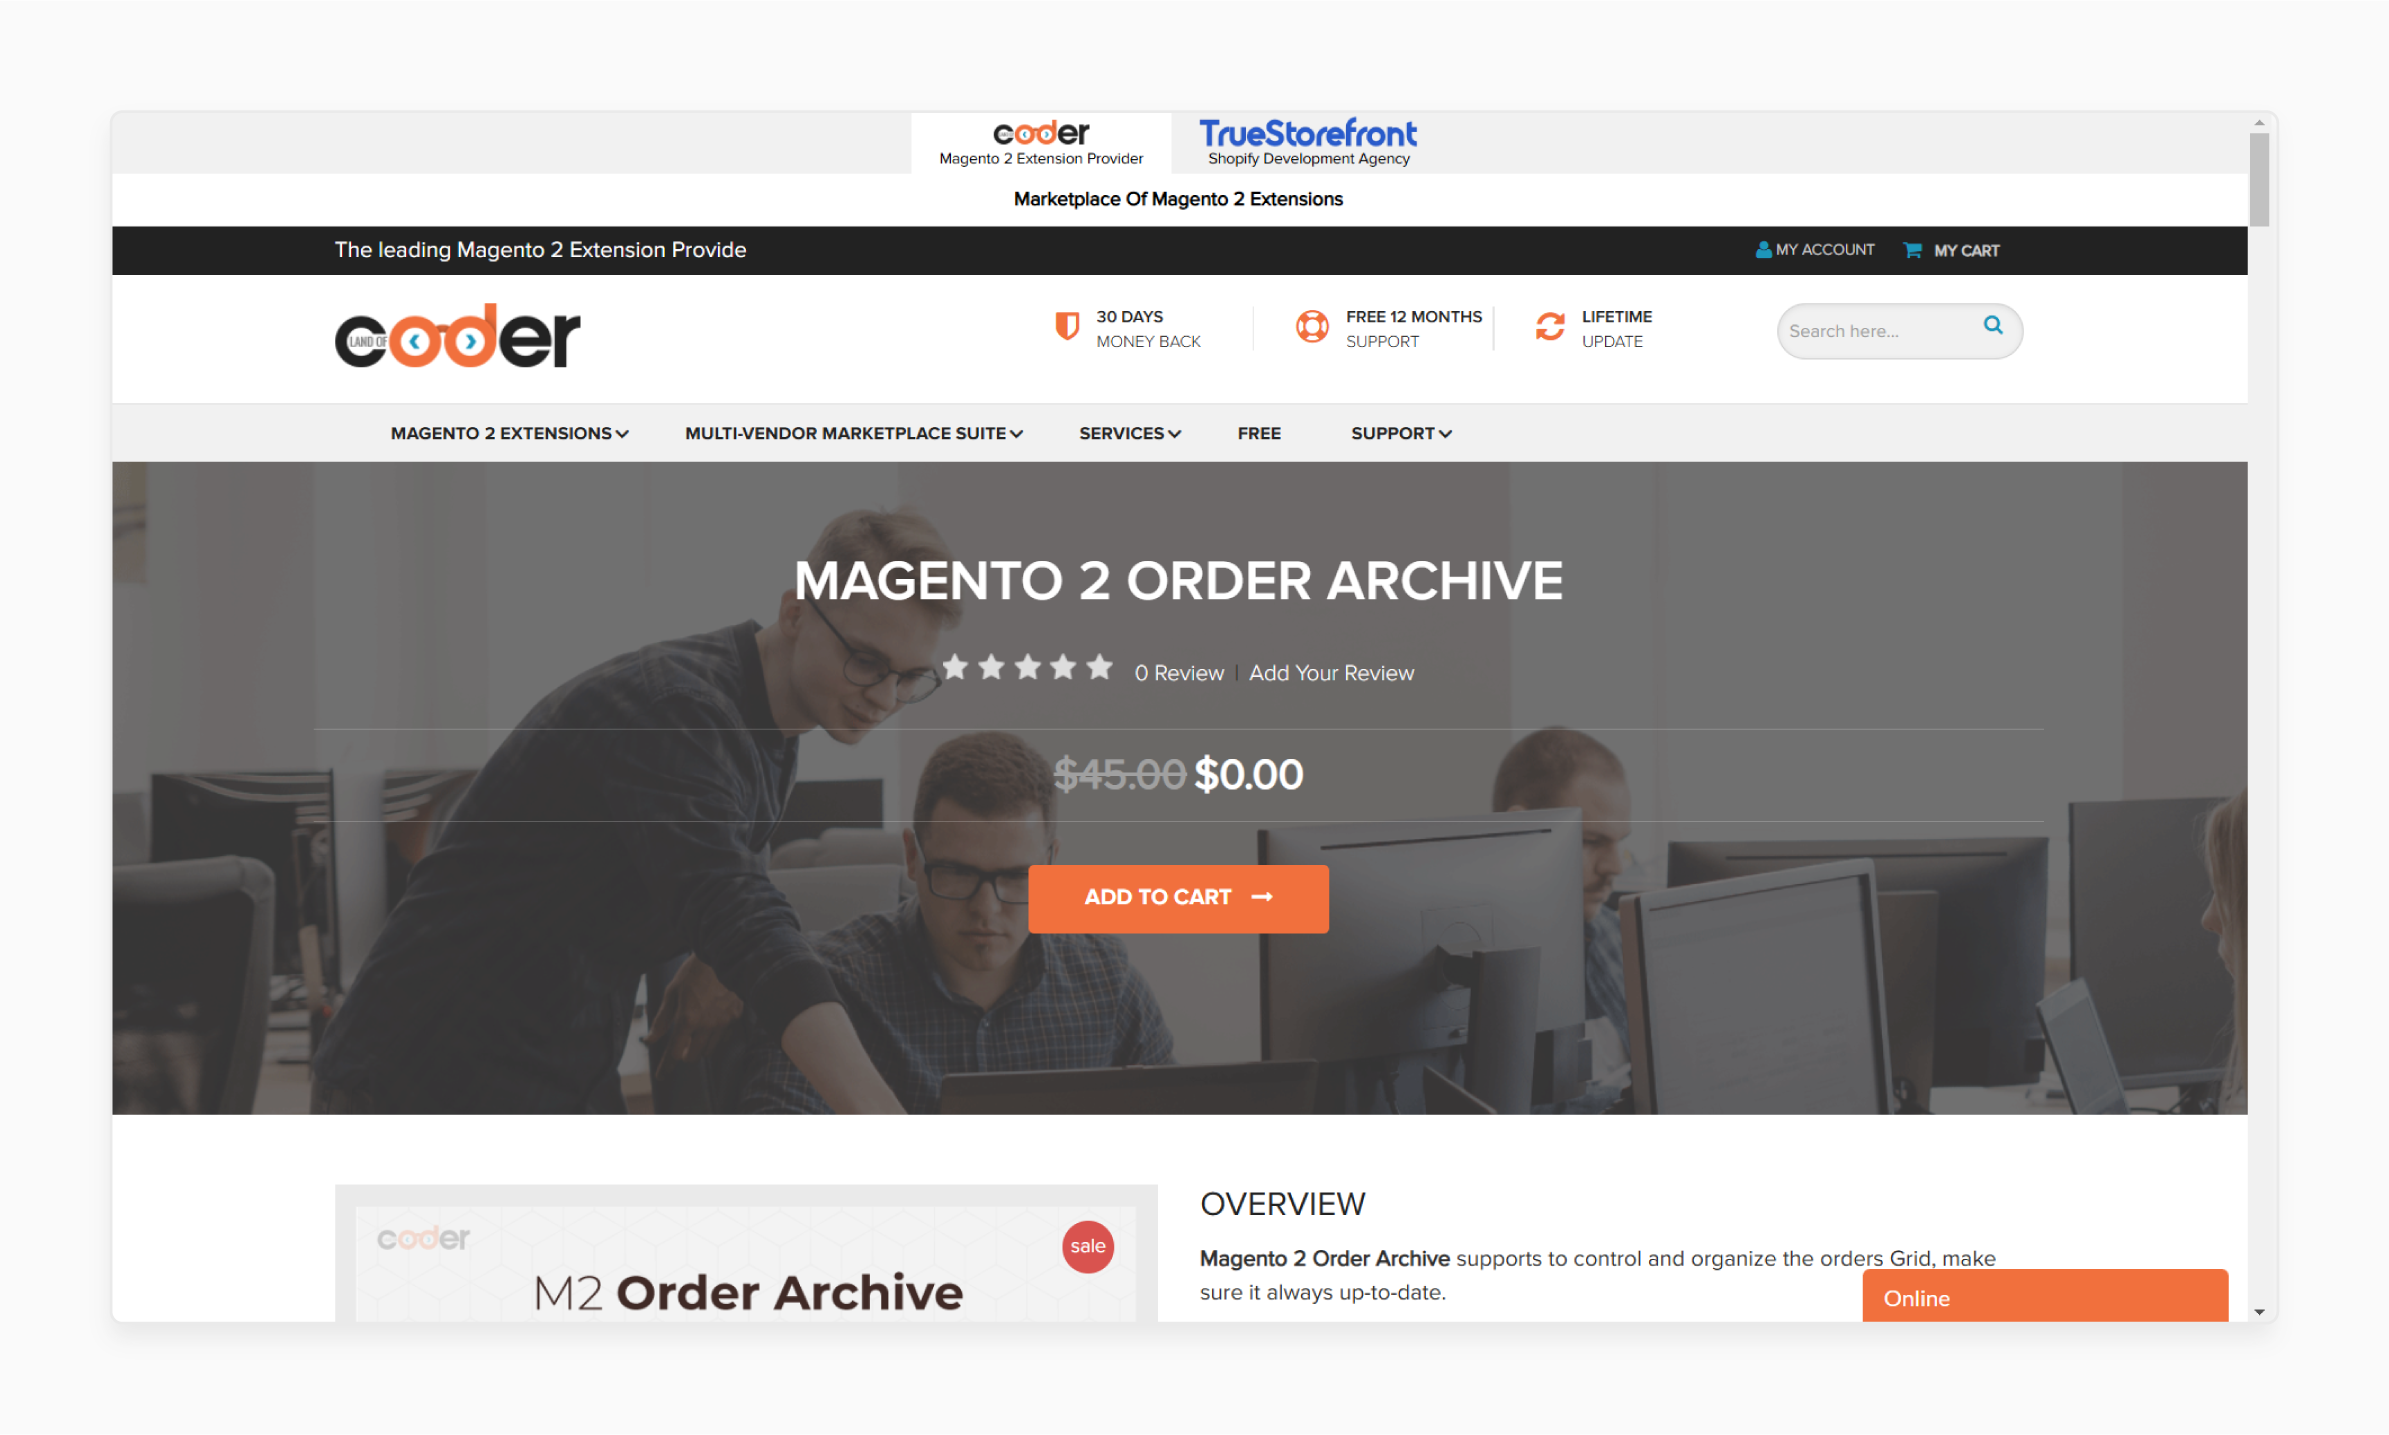
Task: Toggle the sale badge on product thumbnail
Action: coord(1089,1244)
